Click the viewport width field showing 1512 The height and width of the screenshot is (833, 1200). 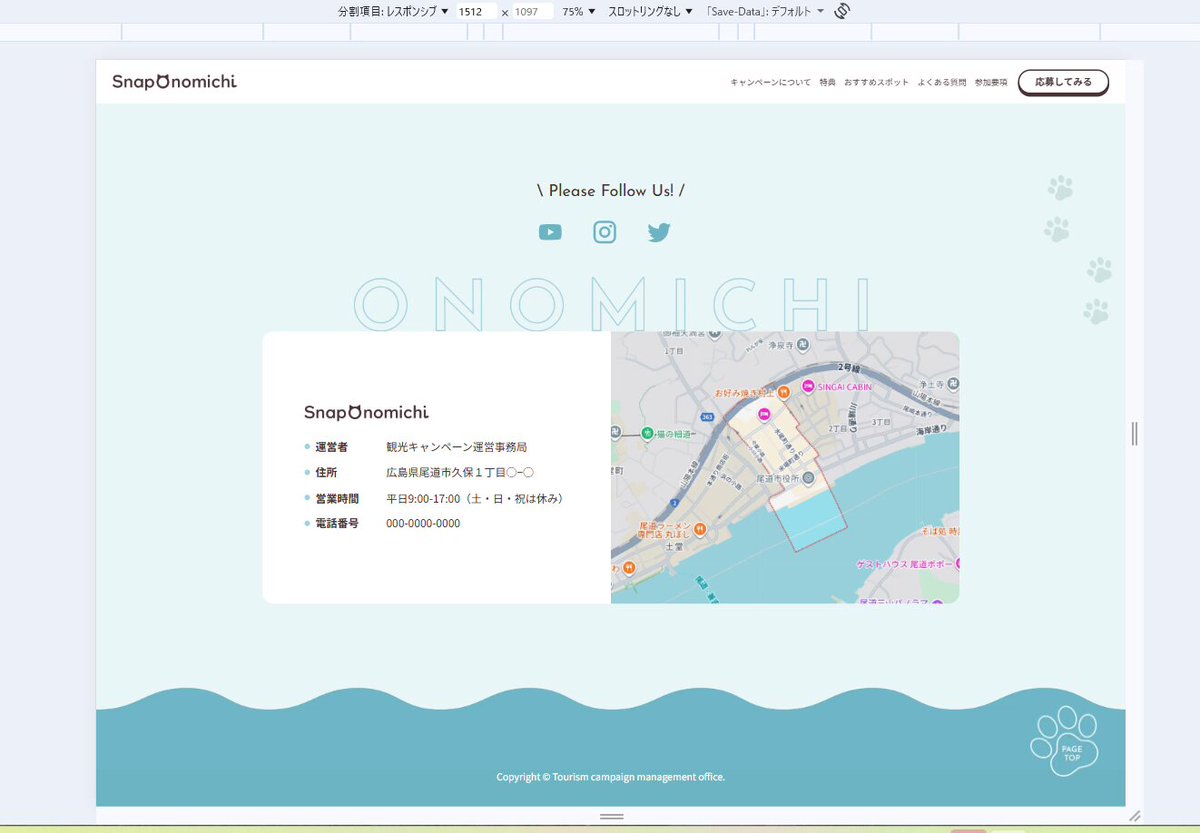(475, 11)
